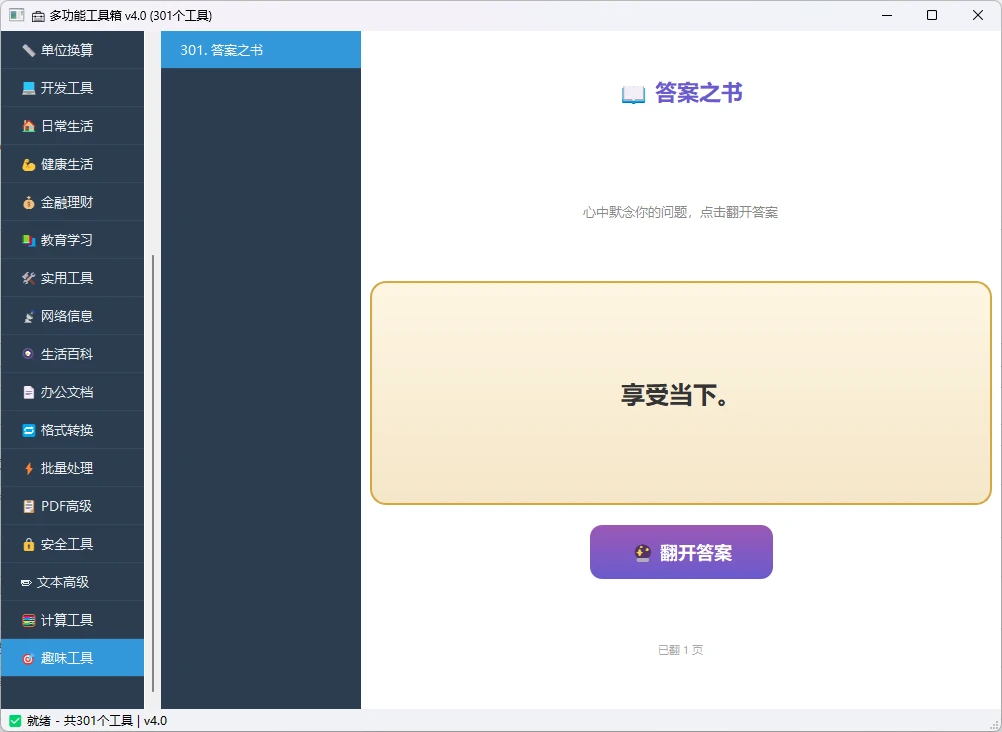Open the 网络信息 category
The width and height of the screenshot is (1002, 732).
[72, 316]
